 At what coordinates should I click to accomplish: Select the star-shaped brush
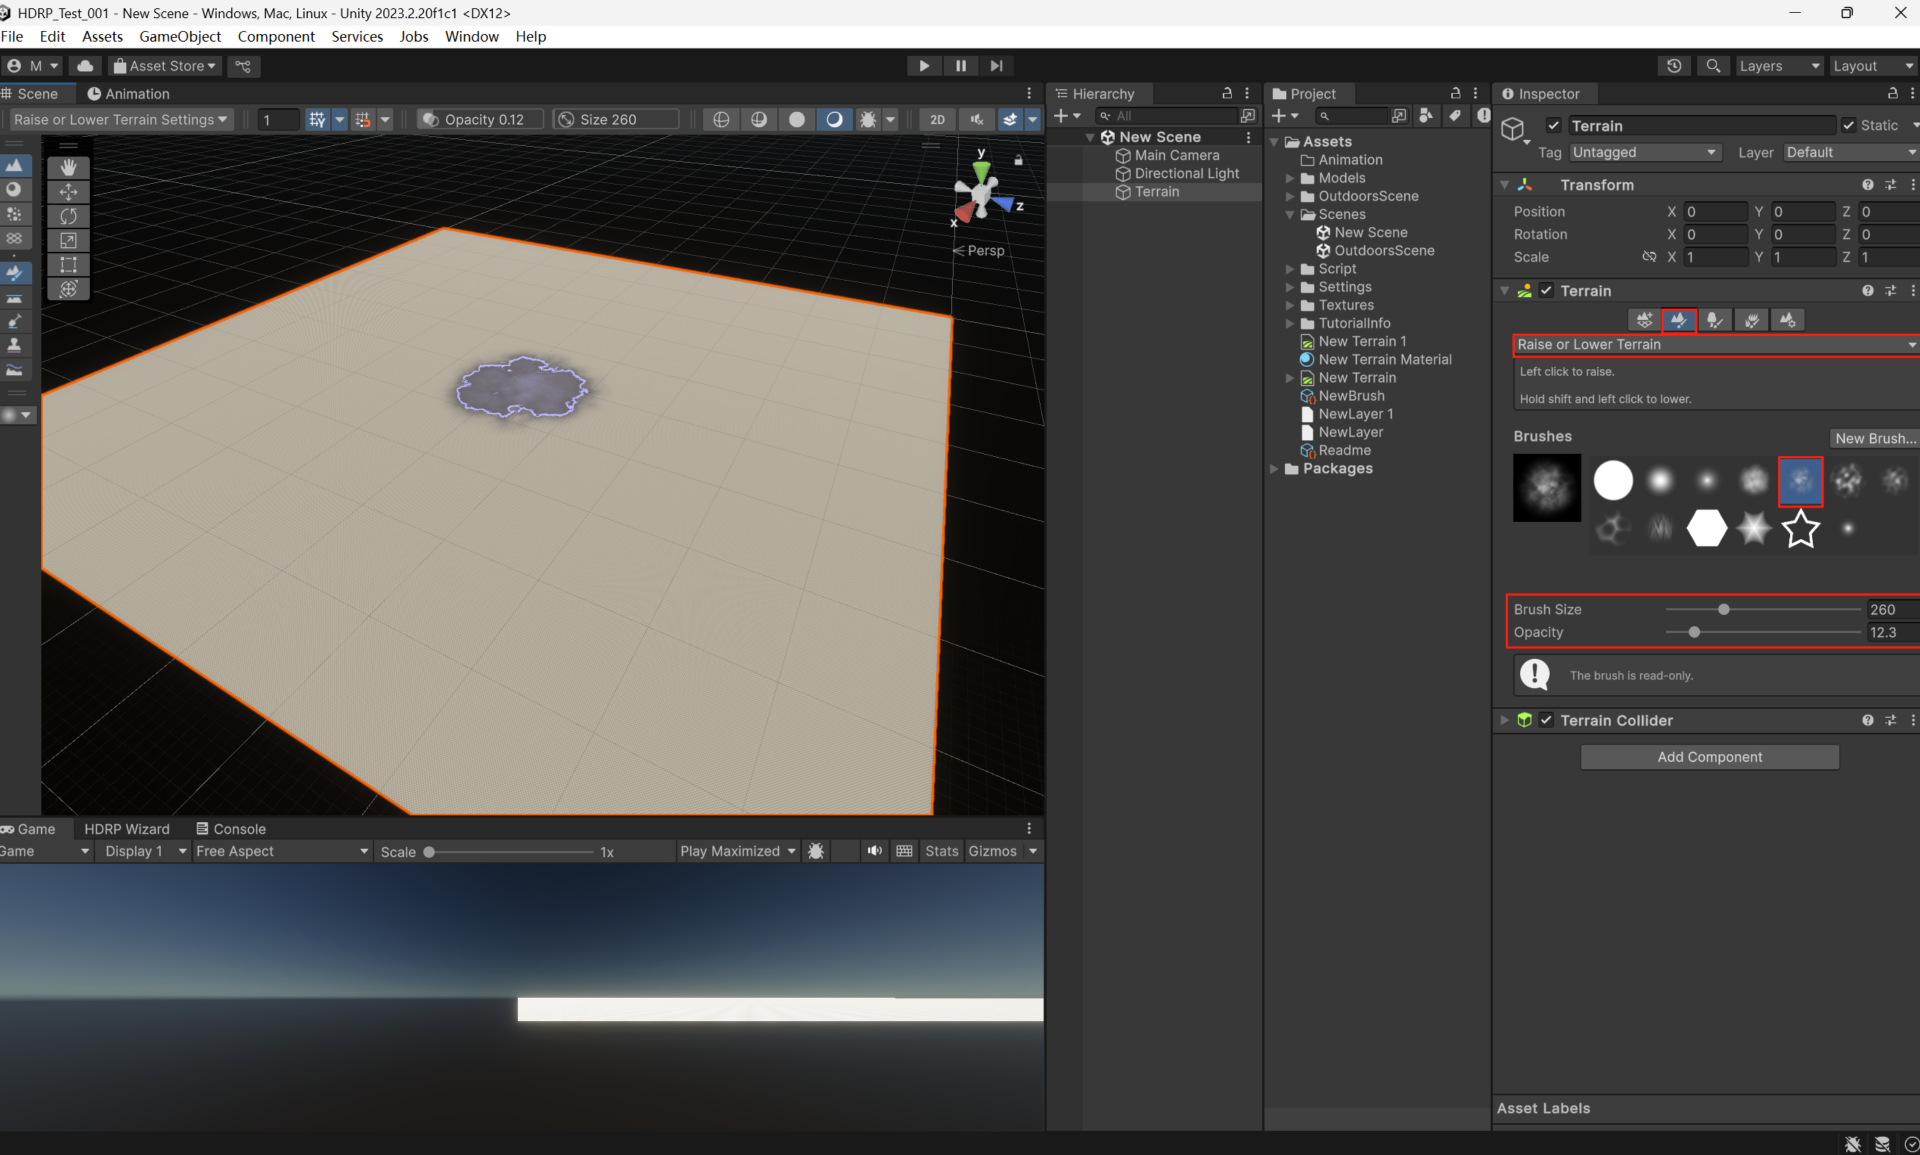(x=1800, y=528)
